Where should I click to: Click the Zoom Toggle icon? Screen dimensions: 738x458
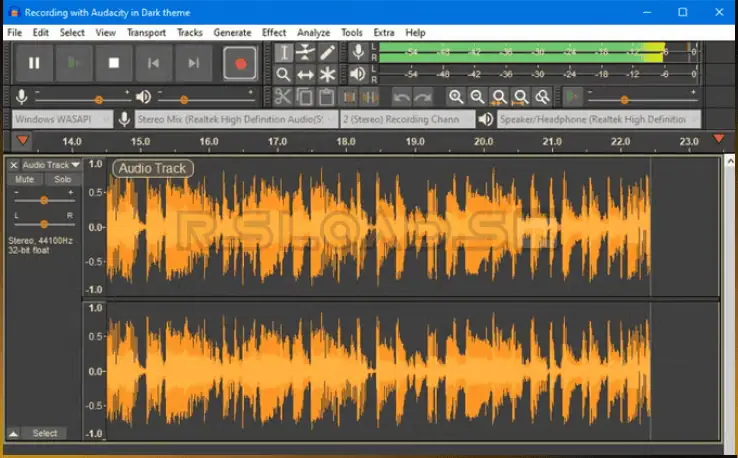click(542, 97)
